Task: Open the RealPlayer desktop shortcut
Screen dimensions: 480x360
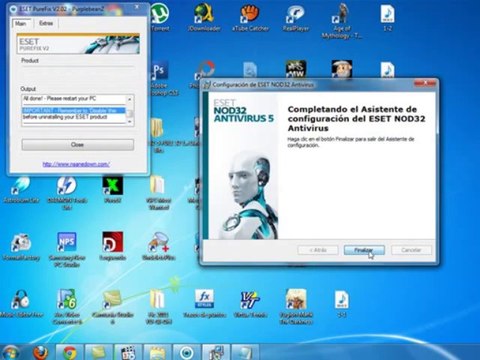Action: point(296,18)
